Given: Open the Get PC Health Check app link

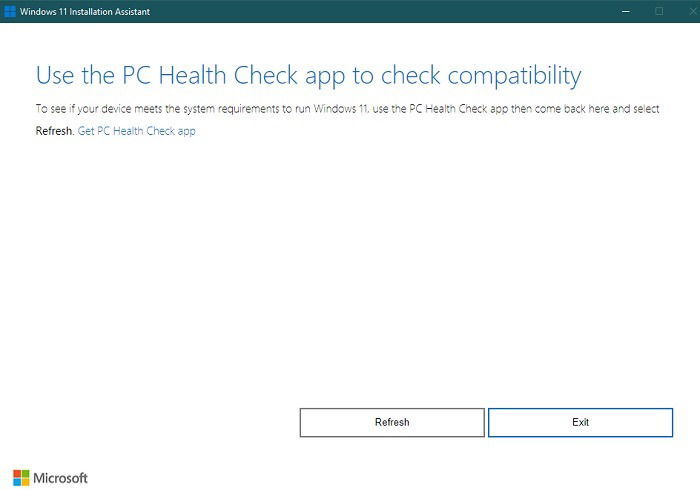Looking at the screenshot, I should (x=137, y=131).
